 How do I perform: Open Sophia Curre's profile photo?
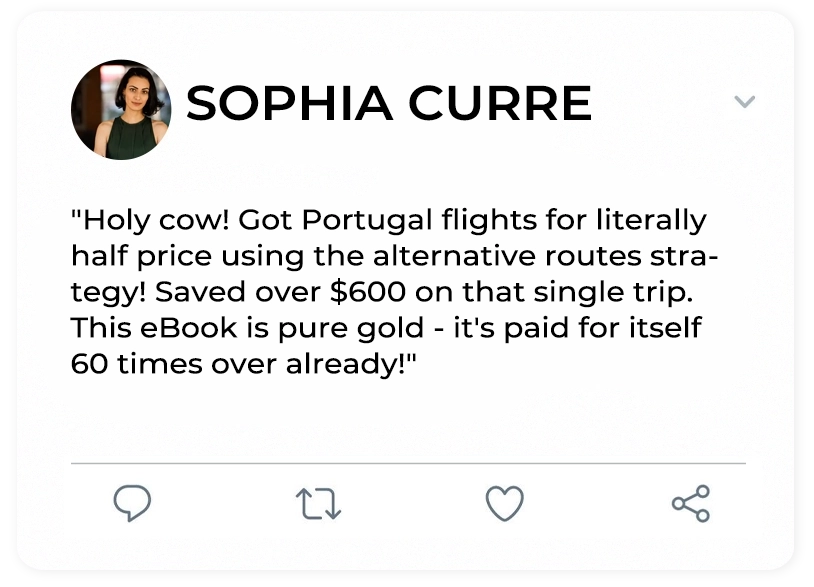(120, 108)
